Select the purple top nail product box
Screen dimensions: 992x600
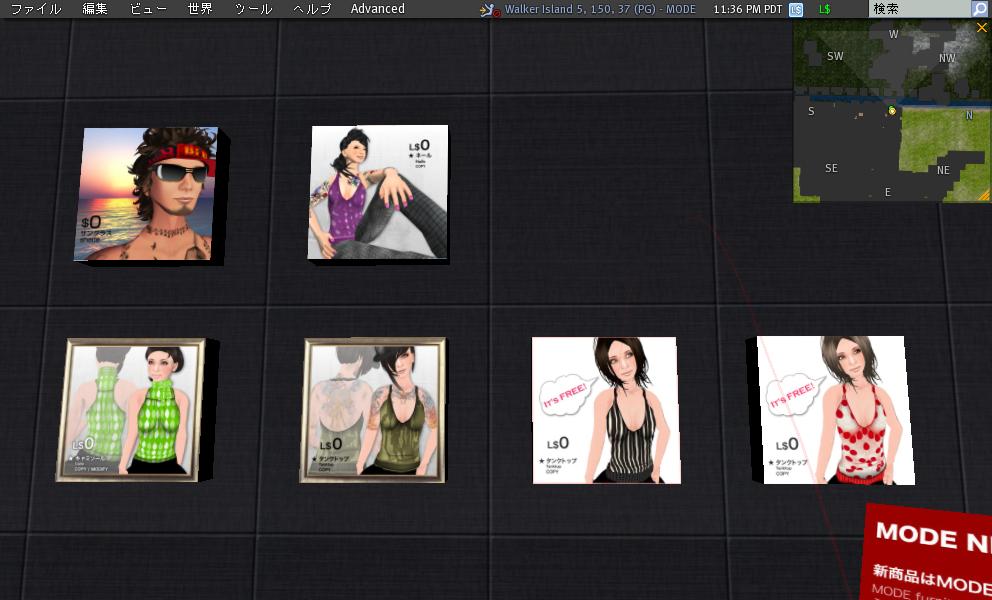378,192
